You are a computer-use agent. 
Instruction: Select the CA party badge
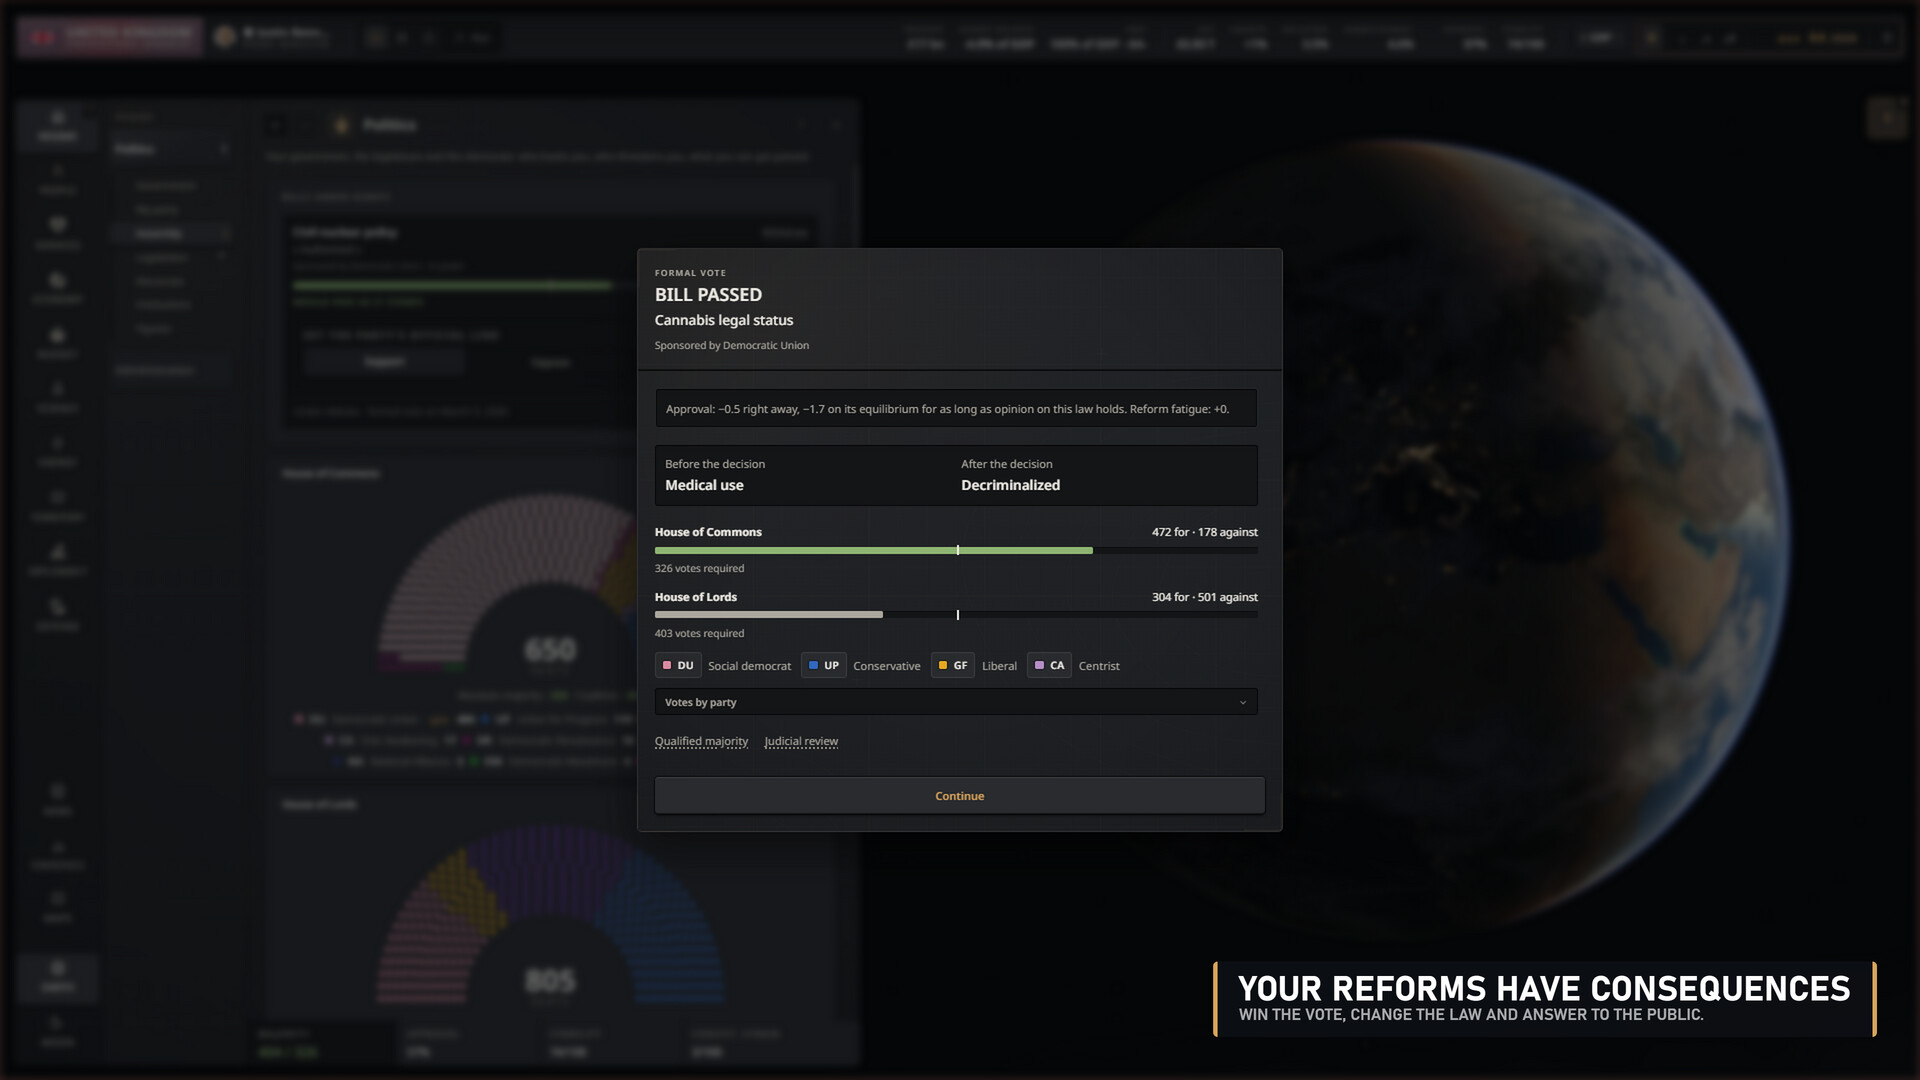click(x=1049, y=666)
